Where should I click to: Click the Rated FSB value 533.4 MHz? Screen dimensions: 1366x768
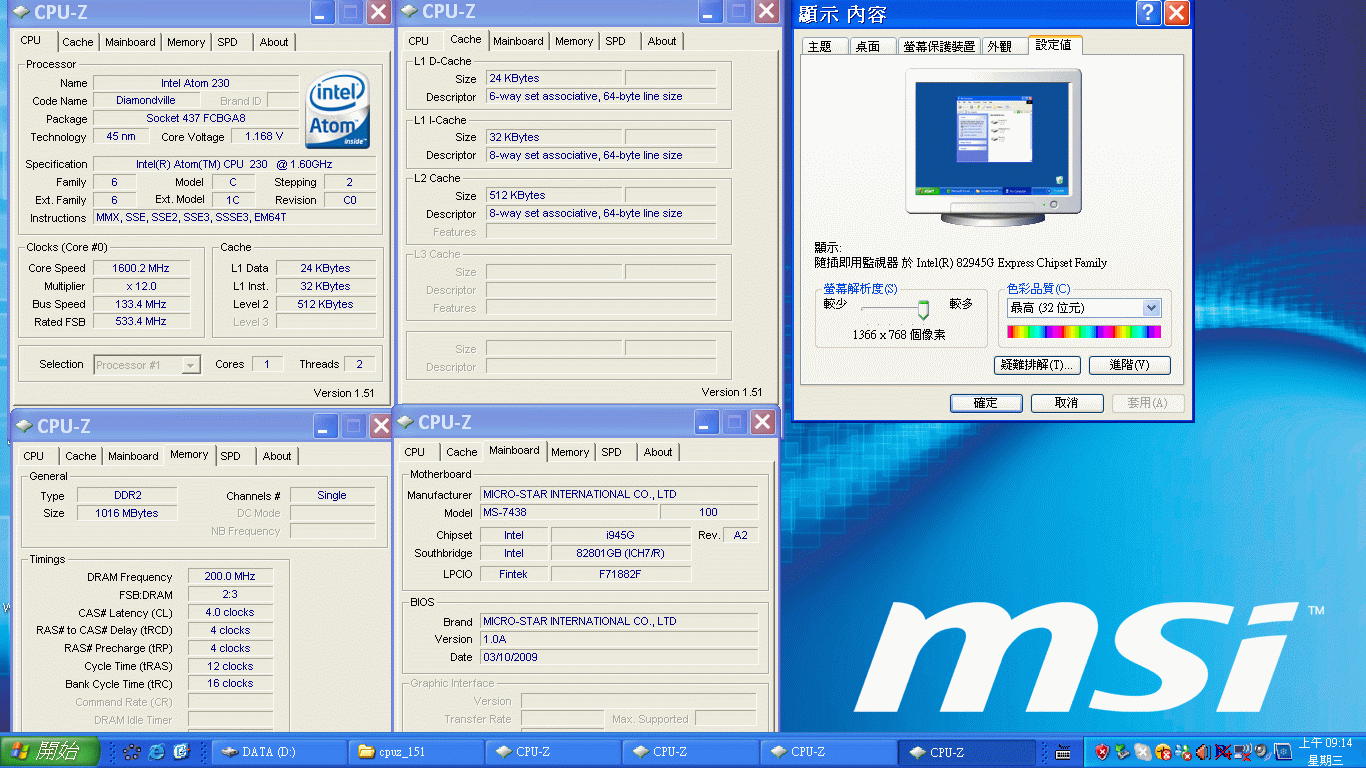pyautogui.click(x=141, y=321)
